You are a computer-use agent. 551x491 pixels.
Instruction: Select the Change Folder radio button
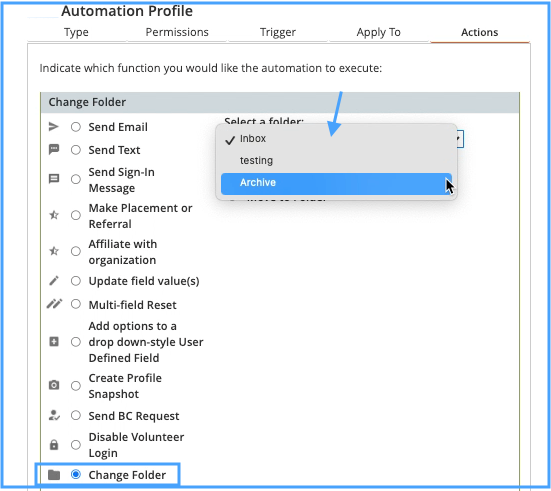tap(76, 474)
